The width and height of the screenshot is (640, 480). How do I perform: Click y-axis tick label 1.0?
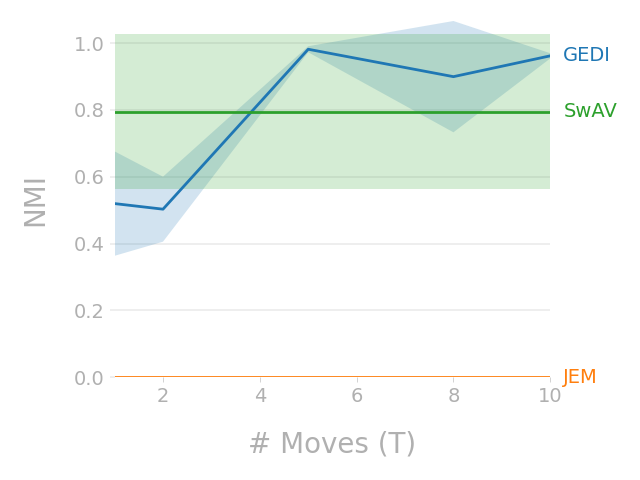tap(89, 44)
